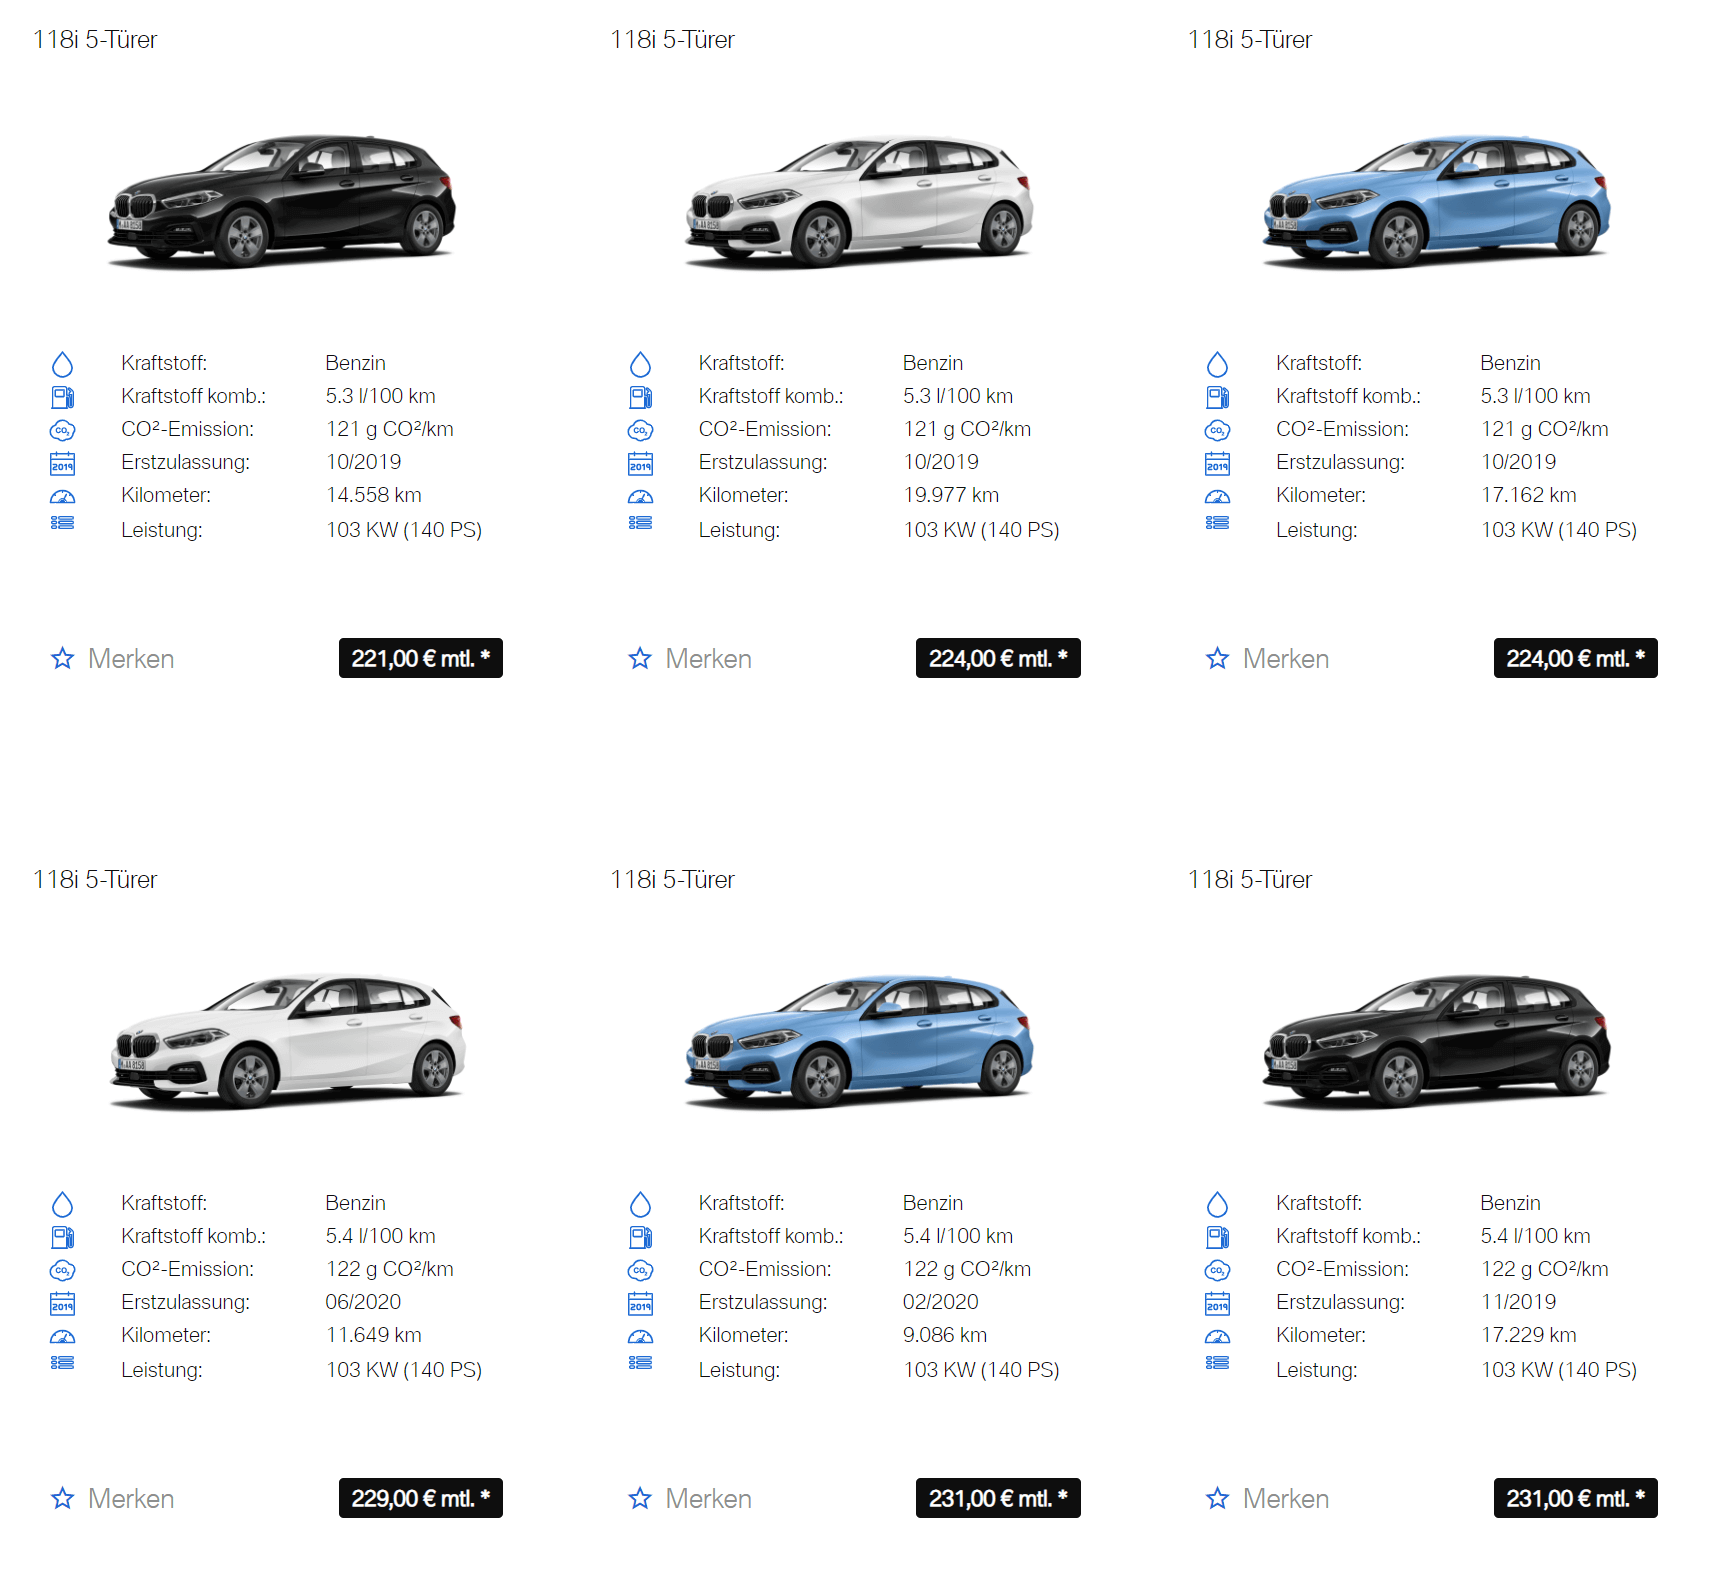Click the CO2 cloud icon on the 9.086 km car
The width and height of the screenshot is (1722, 1576).
pyautogui.click(x=640, y=1270)
